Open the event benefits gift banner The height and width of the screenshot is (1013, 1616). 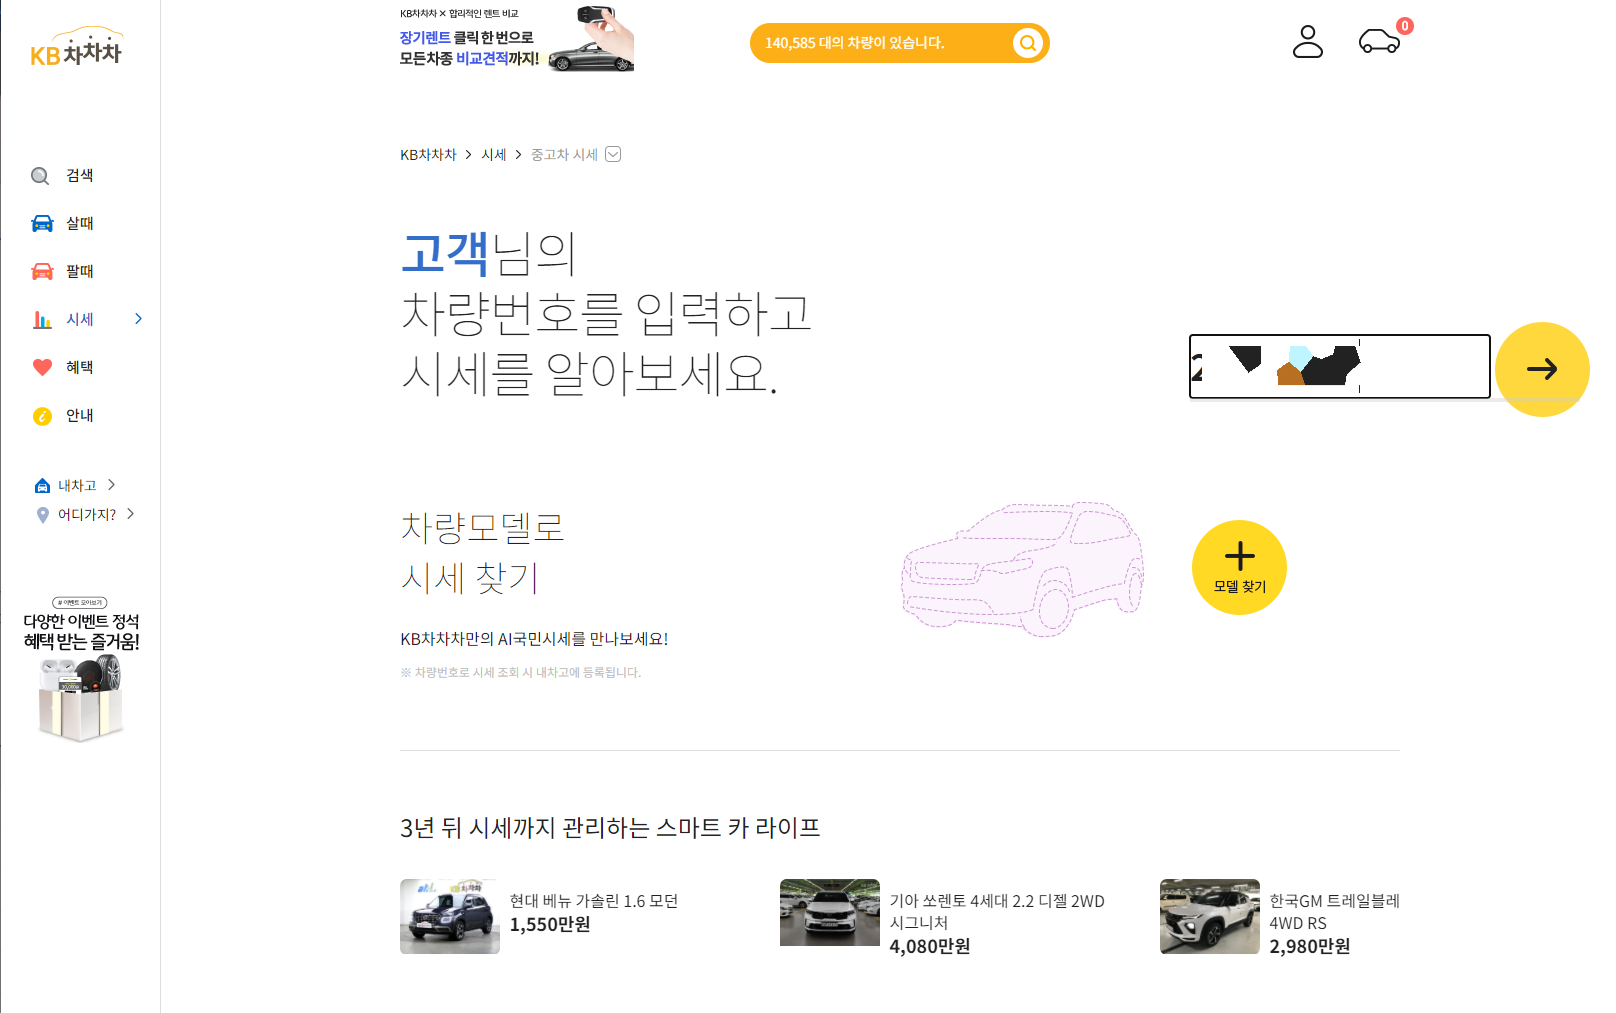tap(81, 669)
